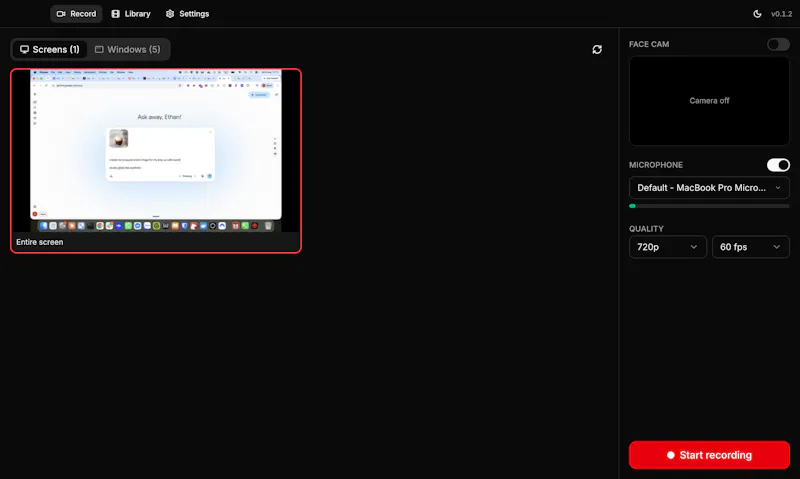Refresh the capture sources list

tap(597, 49)
